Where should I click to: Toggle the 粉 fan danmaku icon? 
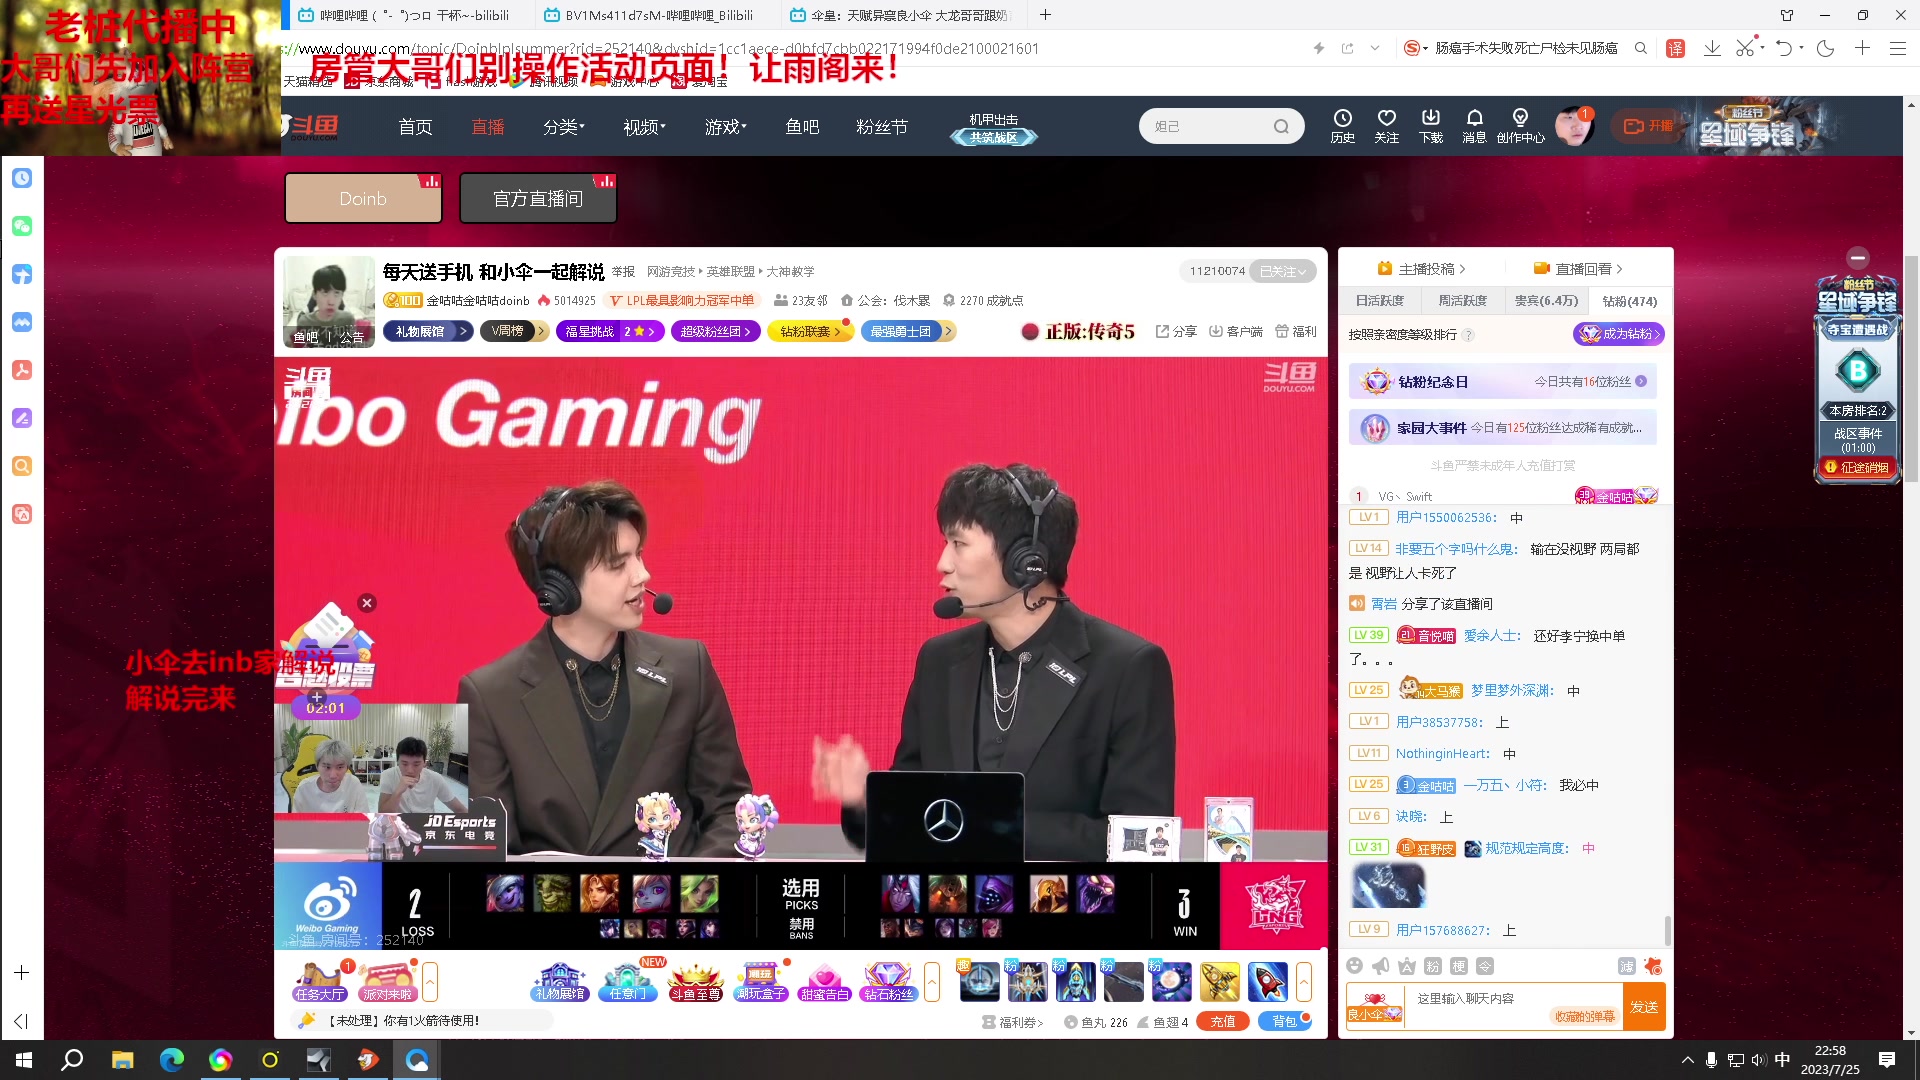1432,966
